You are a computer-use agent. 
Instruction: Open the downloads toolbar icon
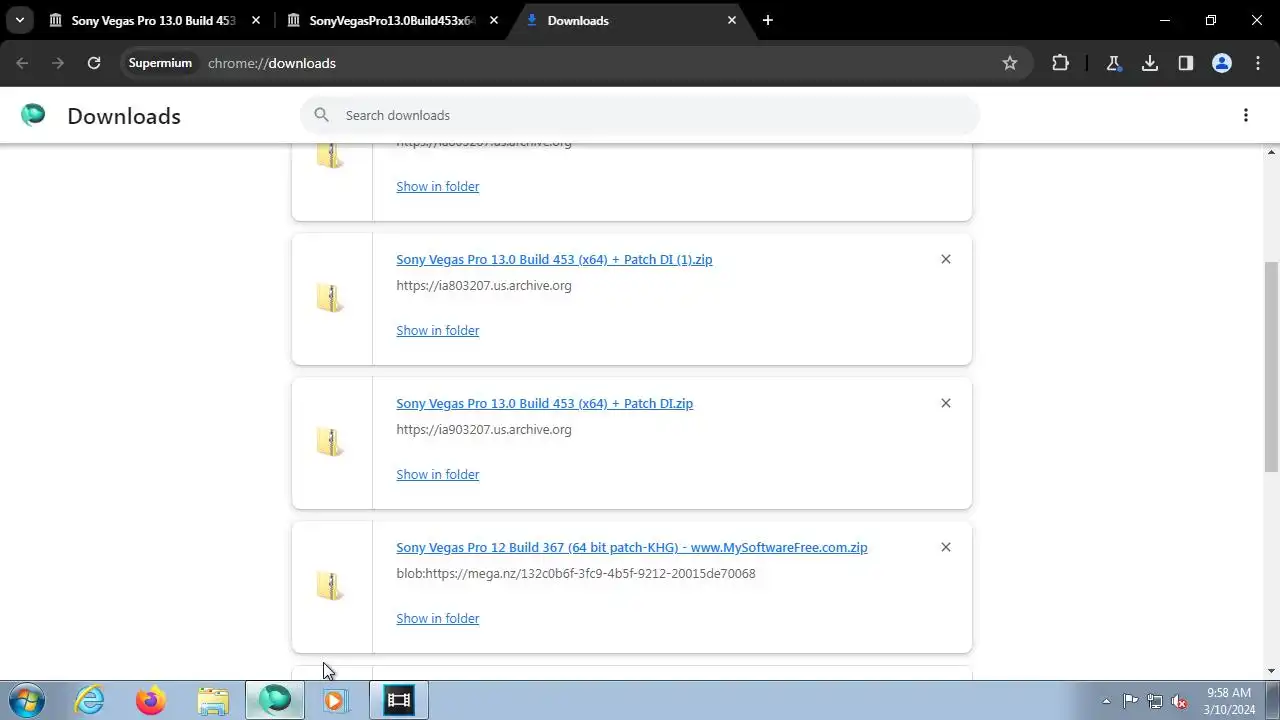[x=1150, y=63]
